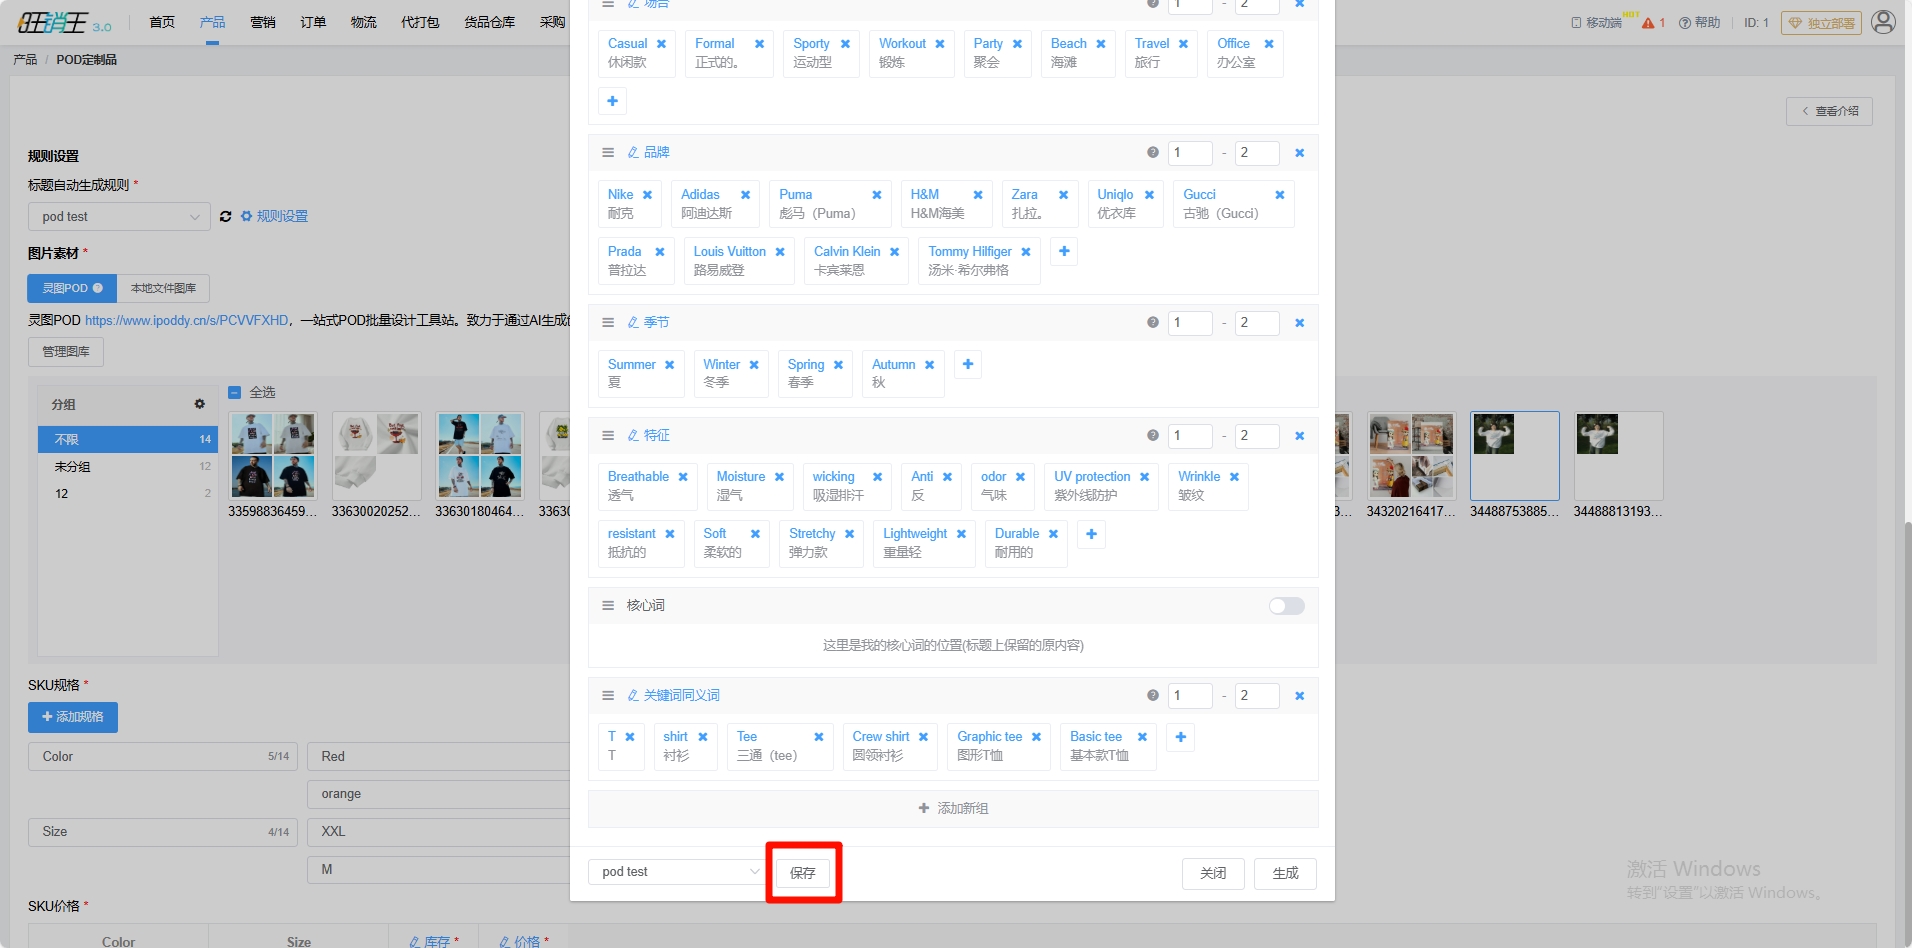Expand 添加新组 to add a group
The height and width of the screenshot is (948, 1912).
point(952,809)
